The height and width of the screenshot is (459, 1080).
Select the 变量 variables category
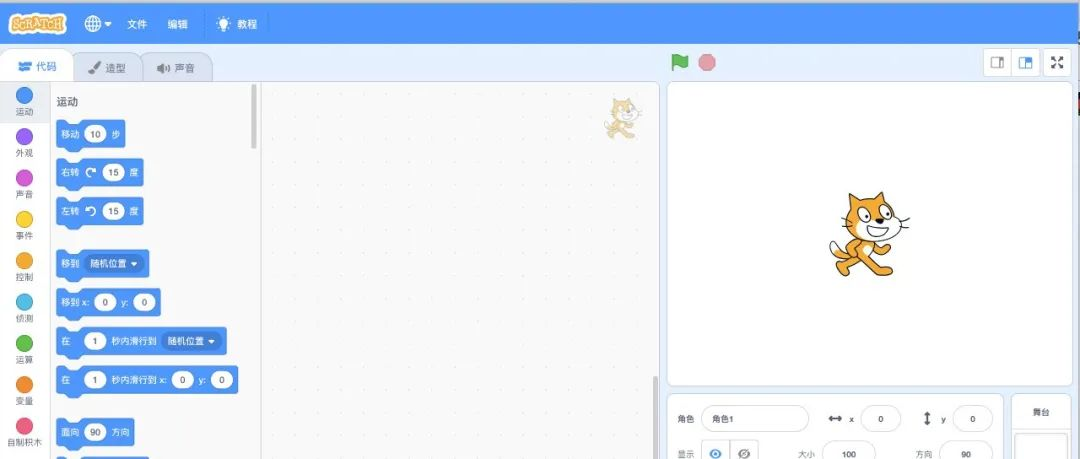click(x=24, y=391)
